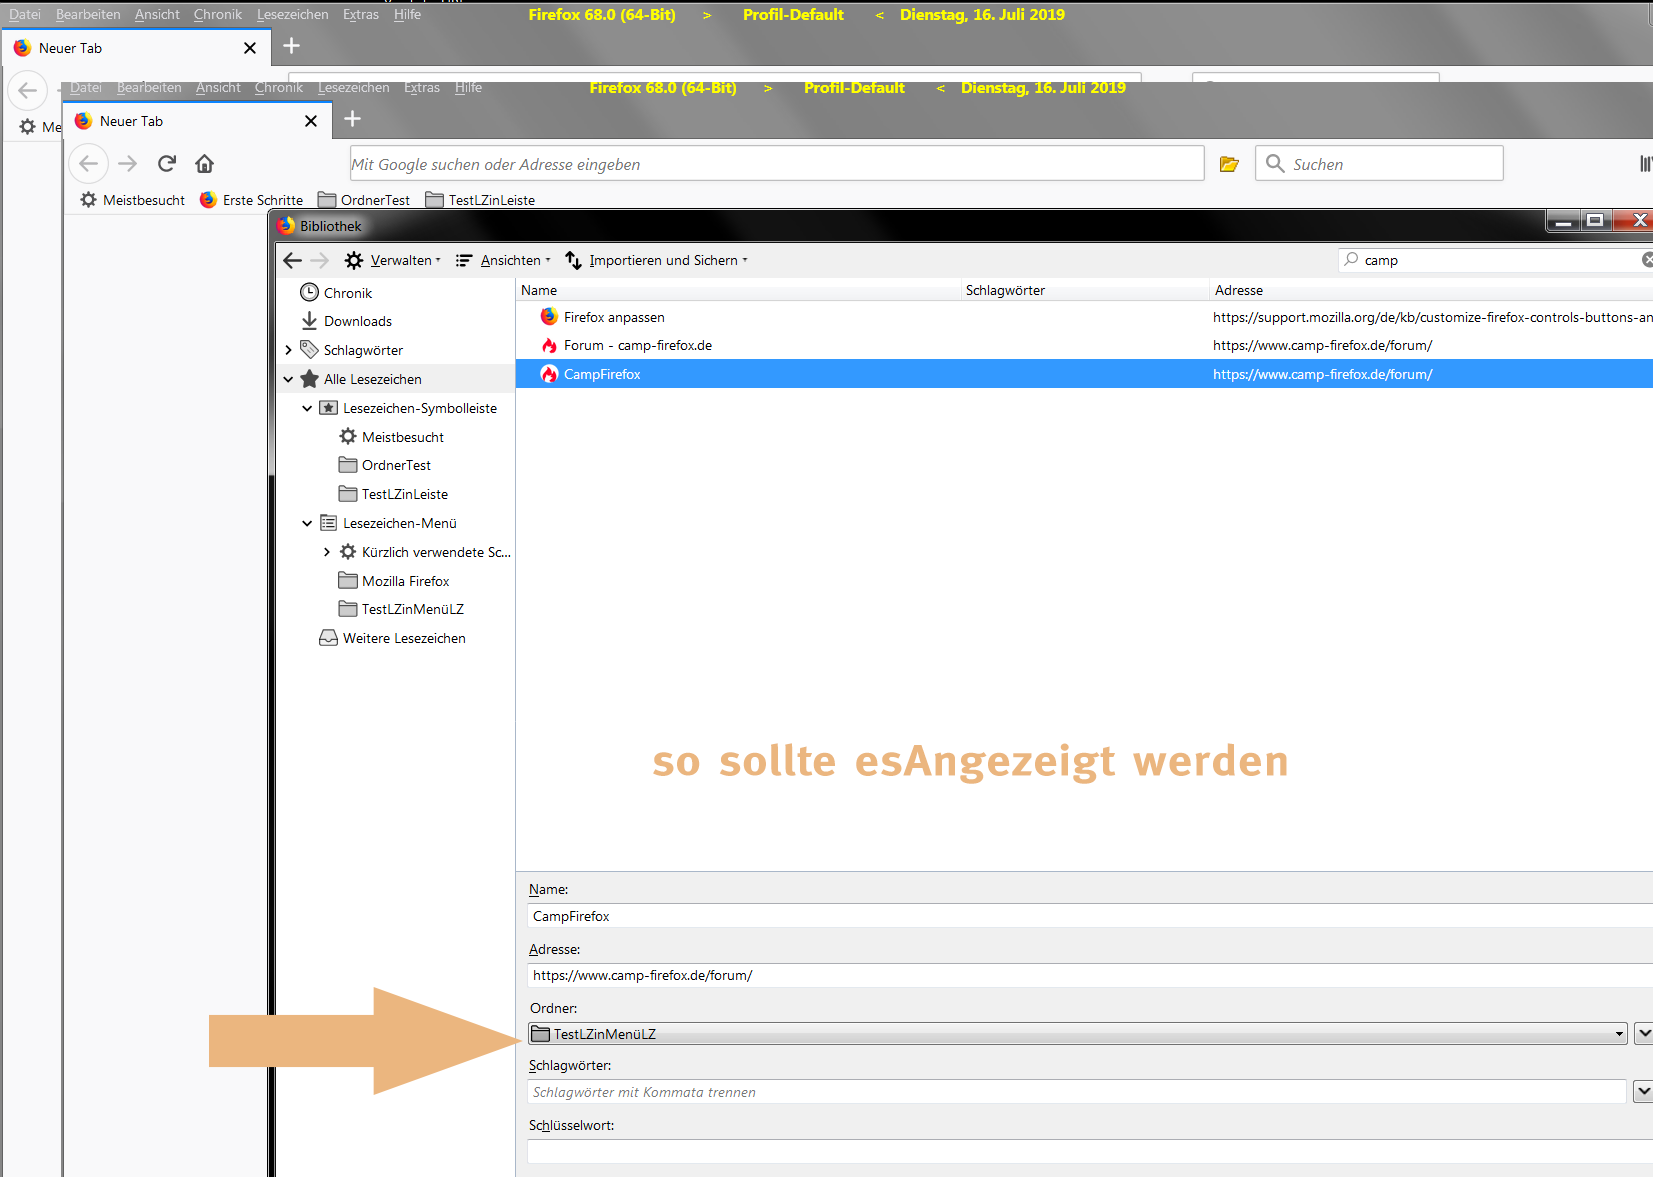Open the Ansichten menu in Bibliothek
The width and height of the screenshot is (1653, 1177).
(503, 260)
